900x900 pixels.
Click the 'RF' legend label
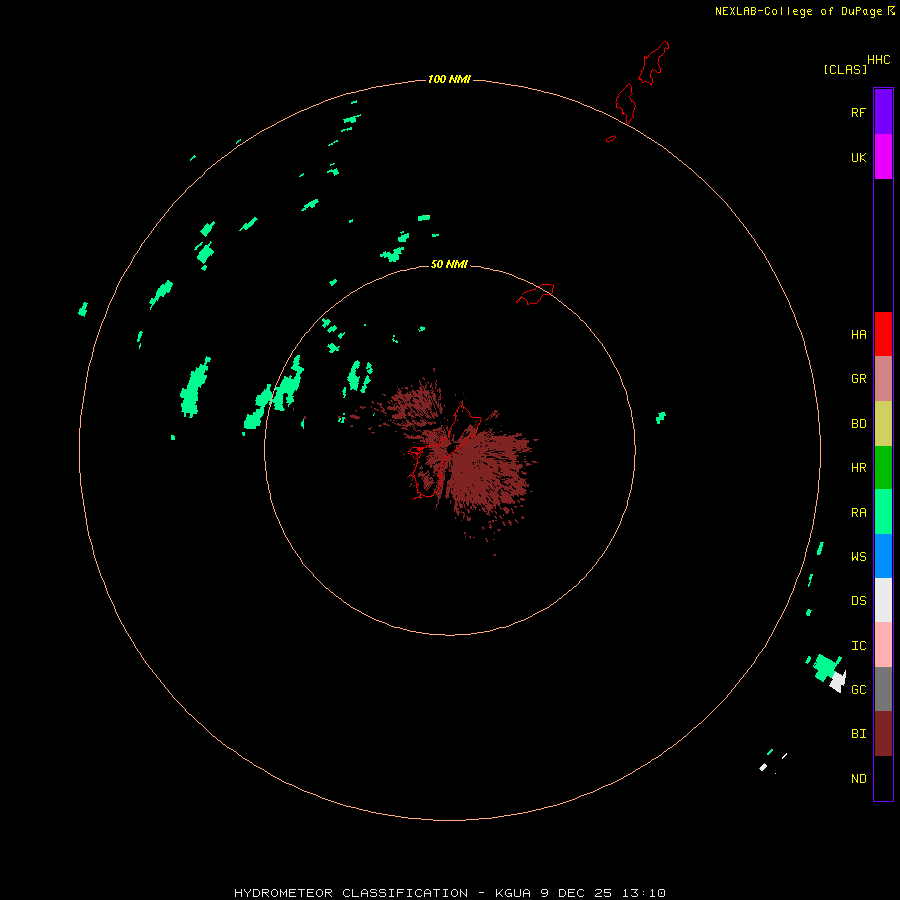[859, 112]
